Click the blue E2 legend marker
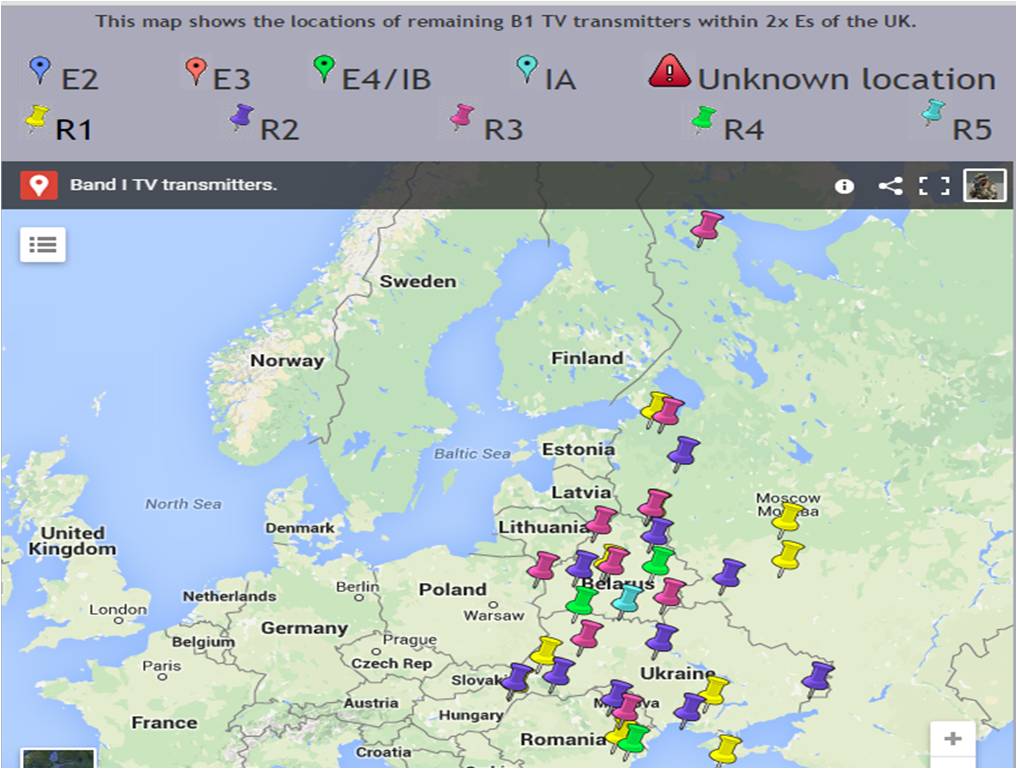 [40, 70]
